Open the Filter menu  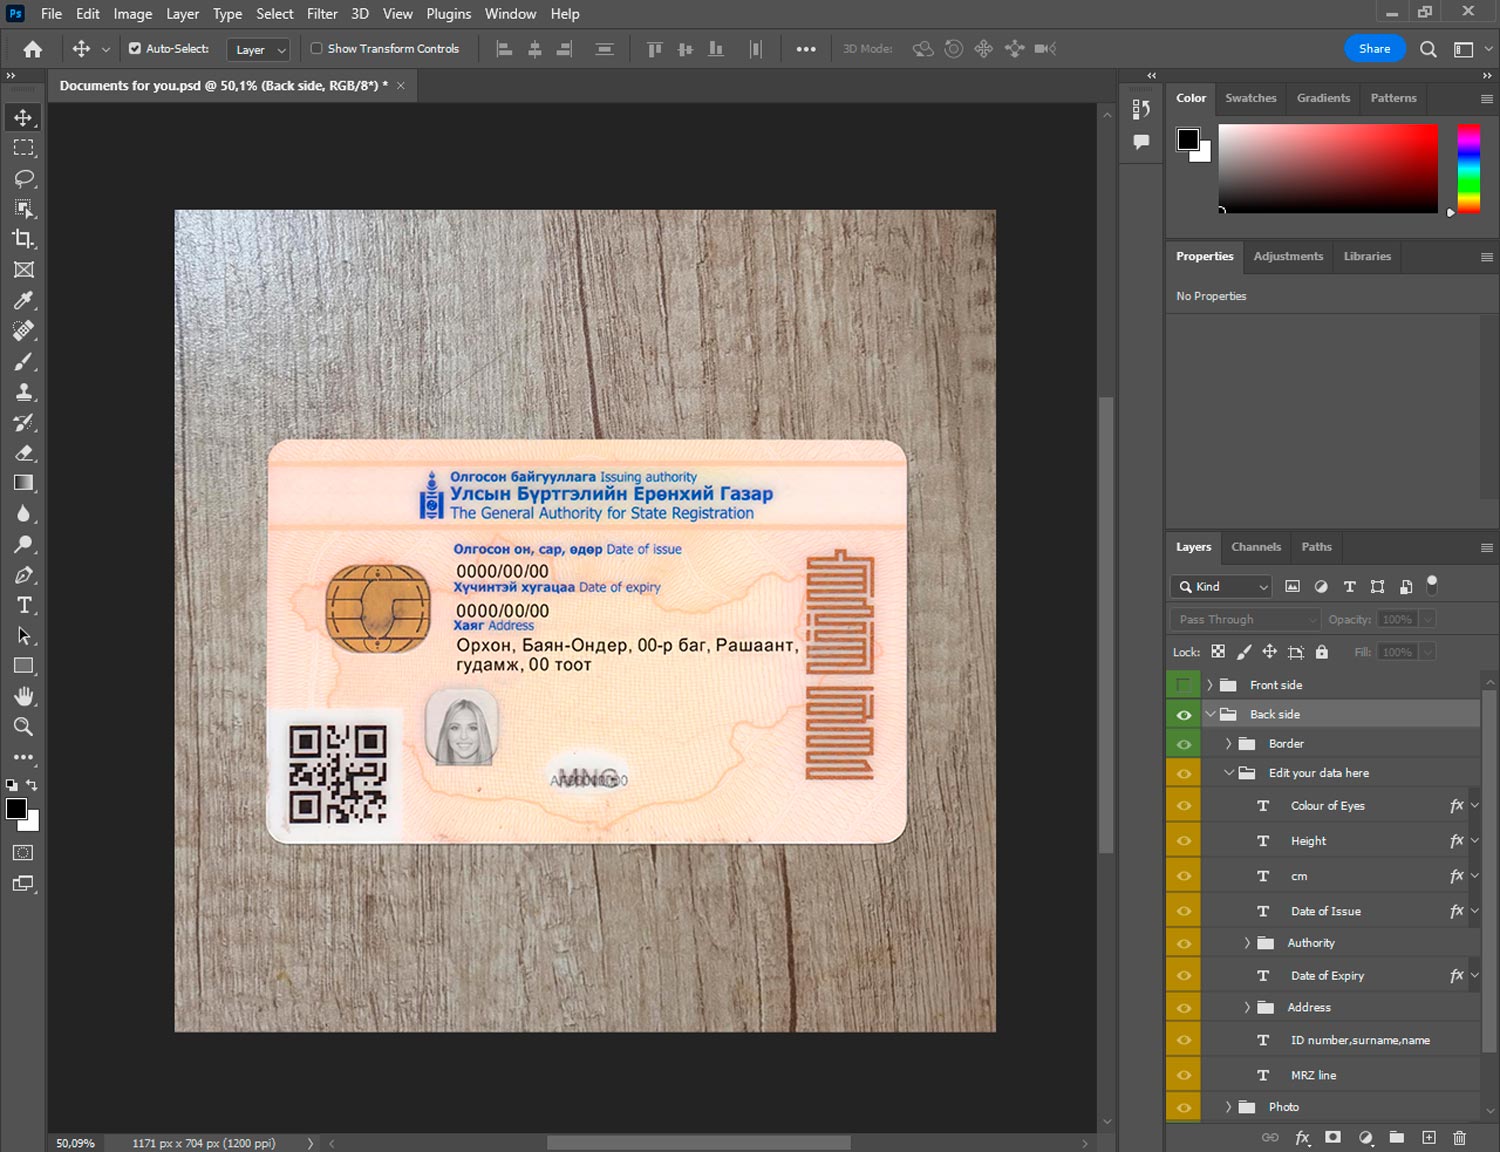click(x=321, y=14)
